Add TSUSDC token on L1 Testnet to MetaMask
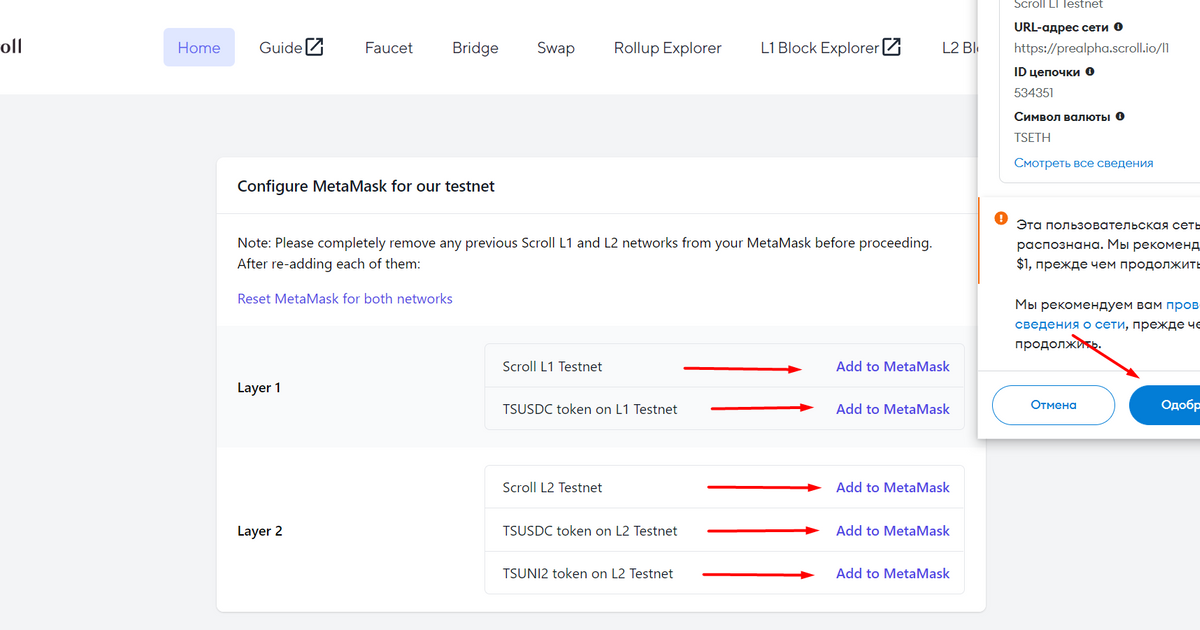 (893, 409)
